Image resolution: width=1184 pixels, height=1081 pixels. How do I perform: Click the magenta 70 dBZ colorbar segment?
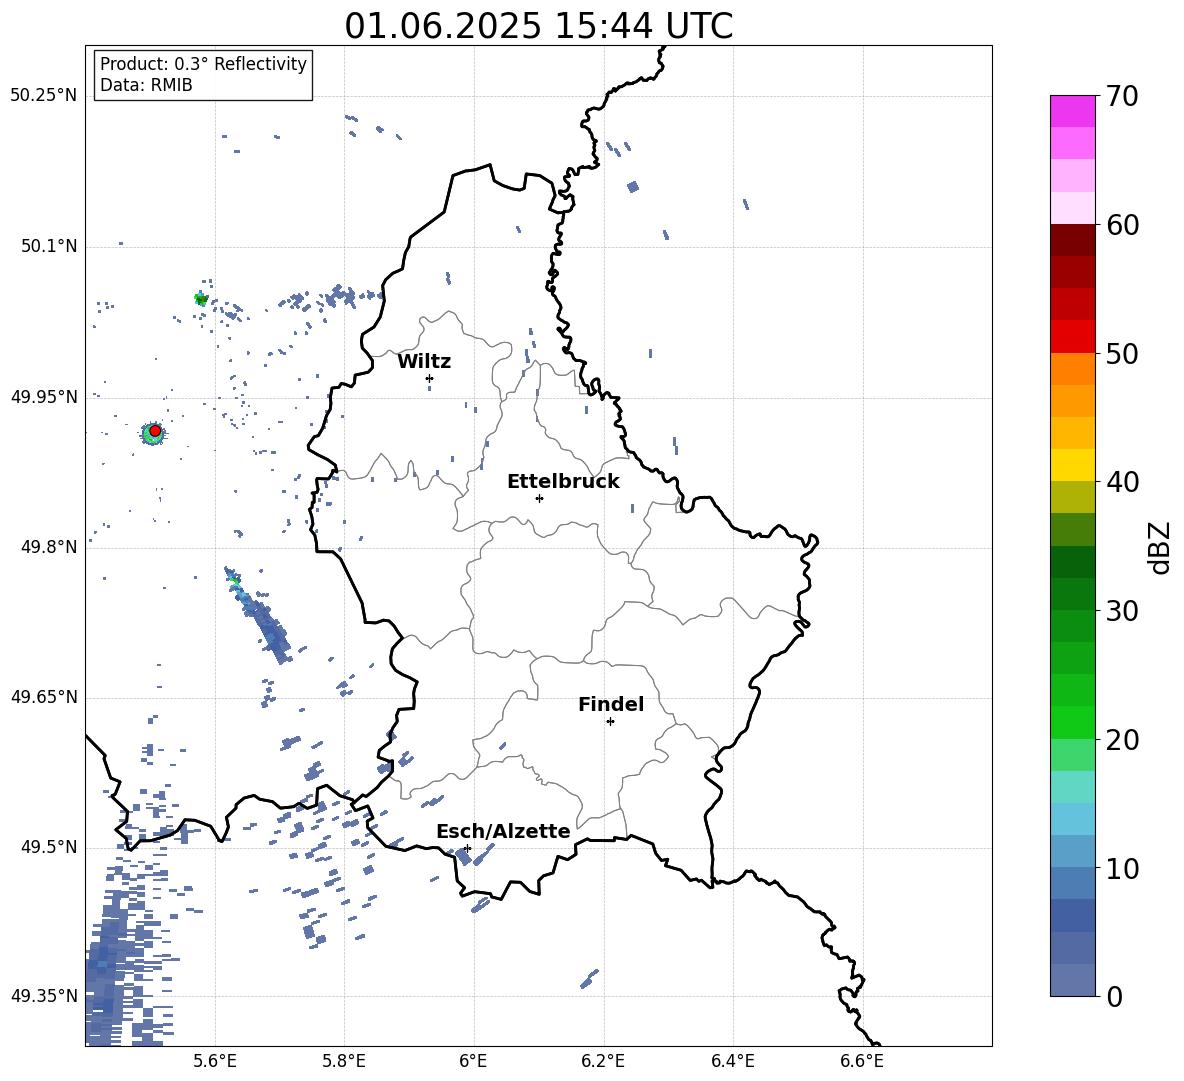1072,111
